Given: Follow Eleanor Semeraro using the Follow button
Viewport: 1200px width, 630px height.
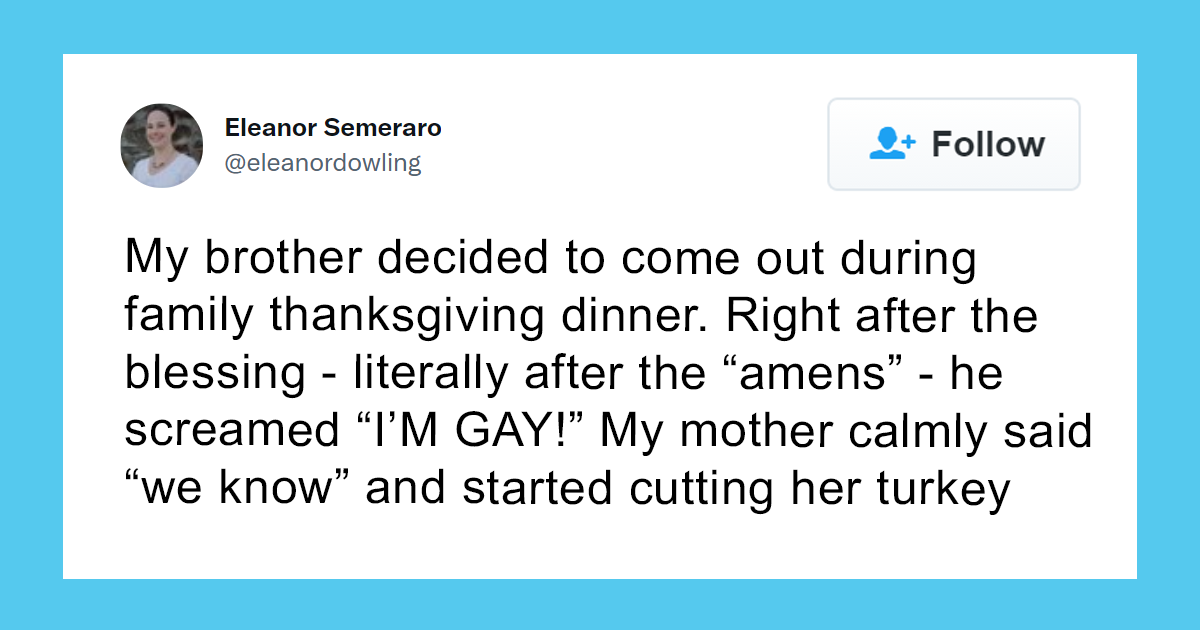Looking at the screenshot, I should [x=953, y=144].
